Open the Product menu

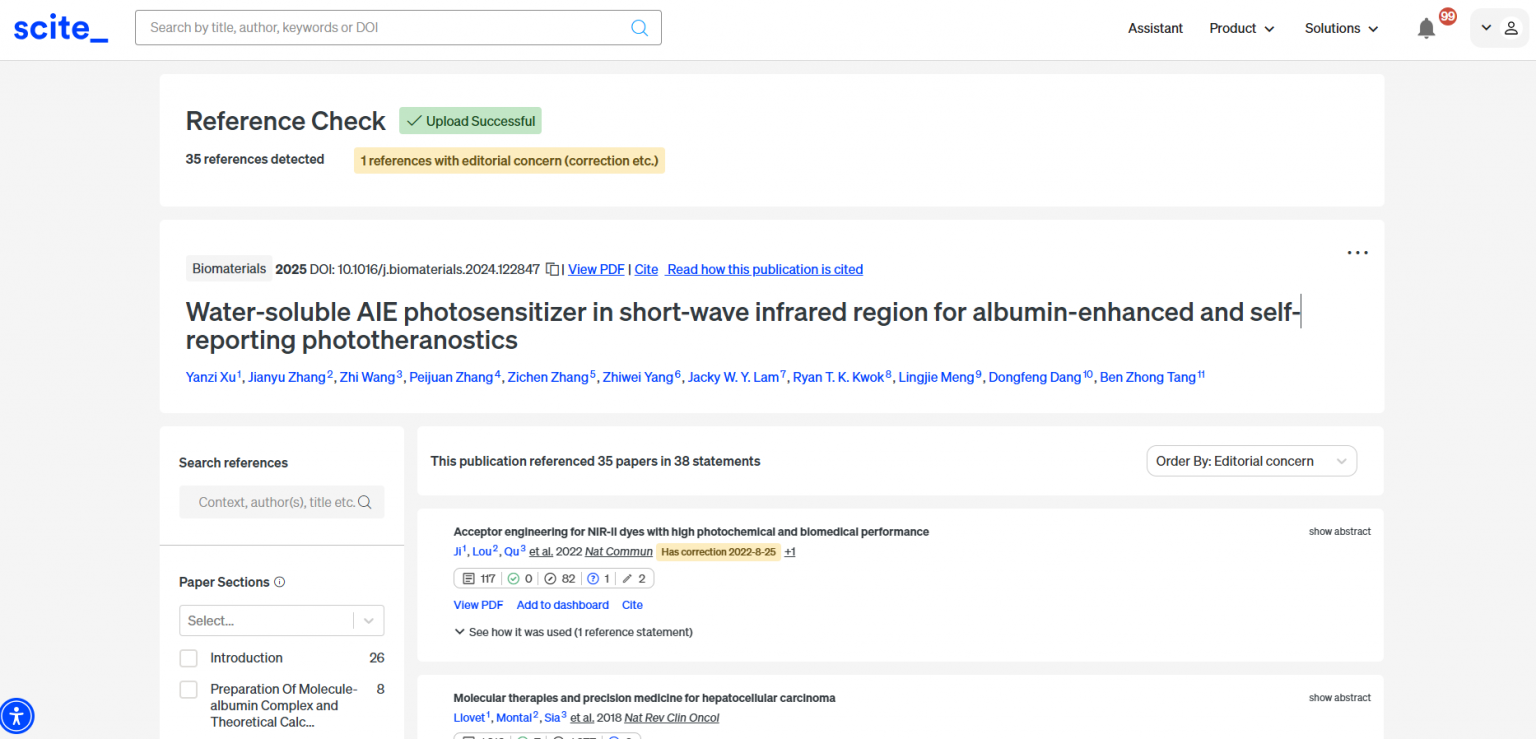[x=1241, y=28]
